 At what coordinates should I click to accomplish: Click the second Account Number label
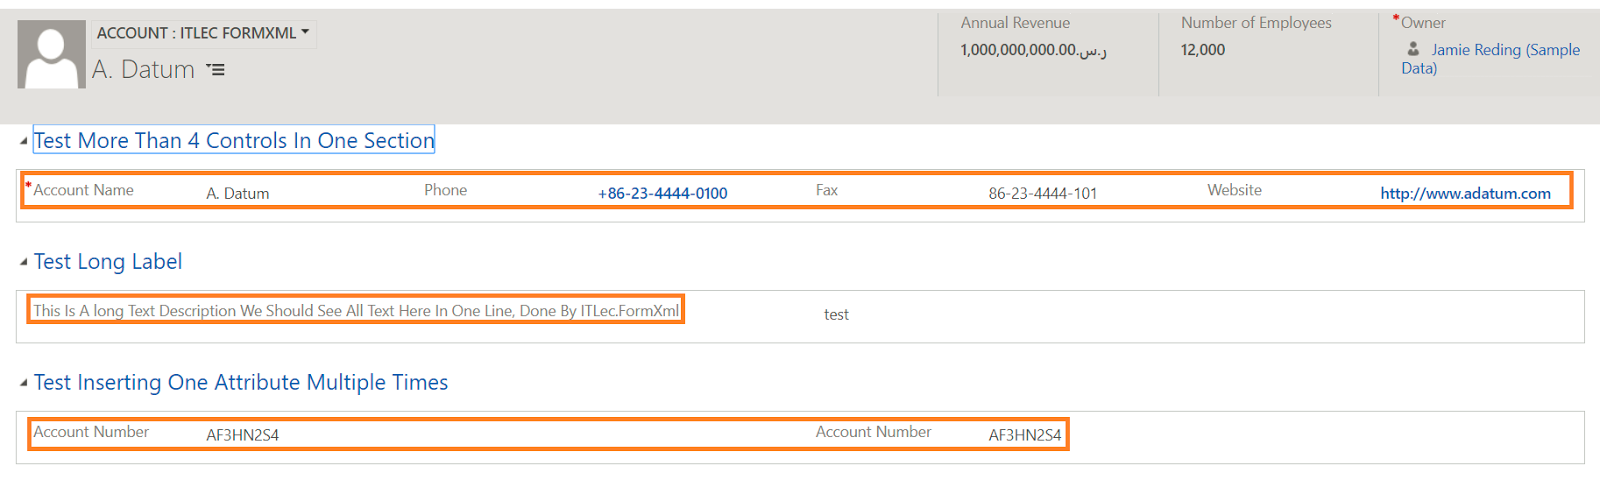point(873,432)
